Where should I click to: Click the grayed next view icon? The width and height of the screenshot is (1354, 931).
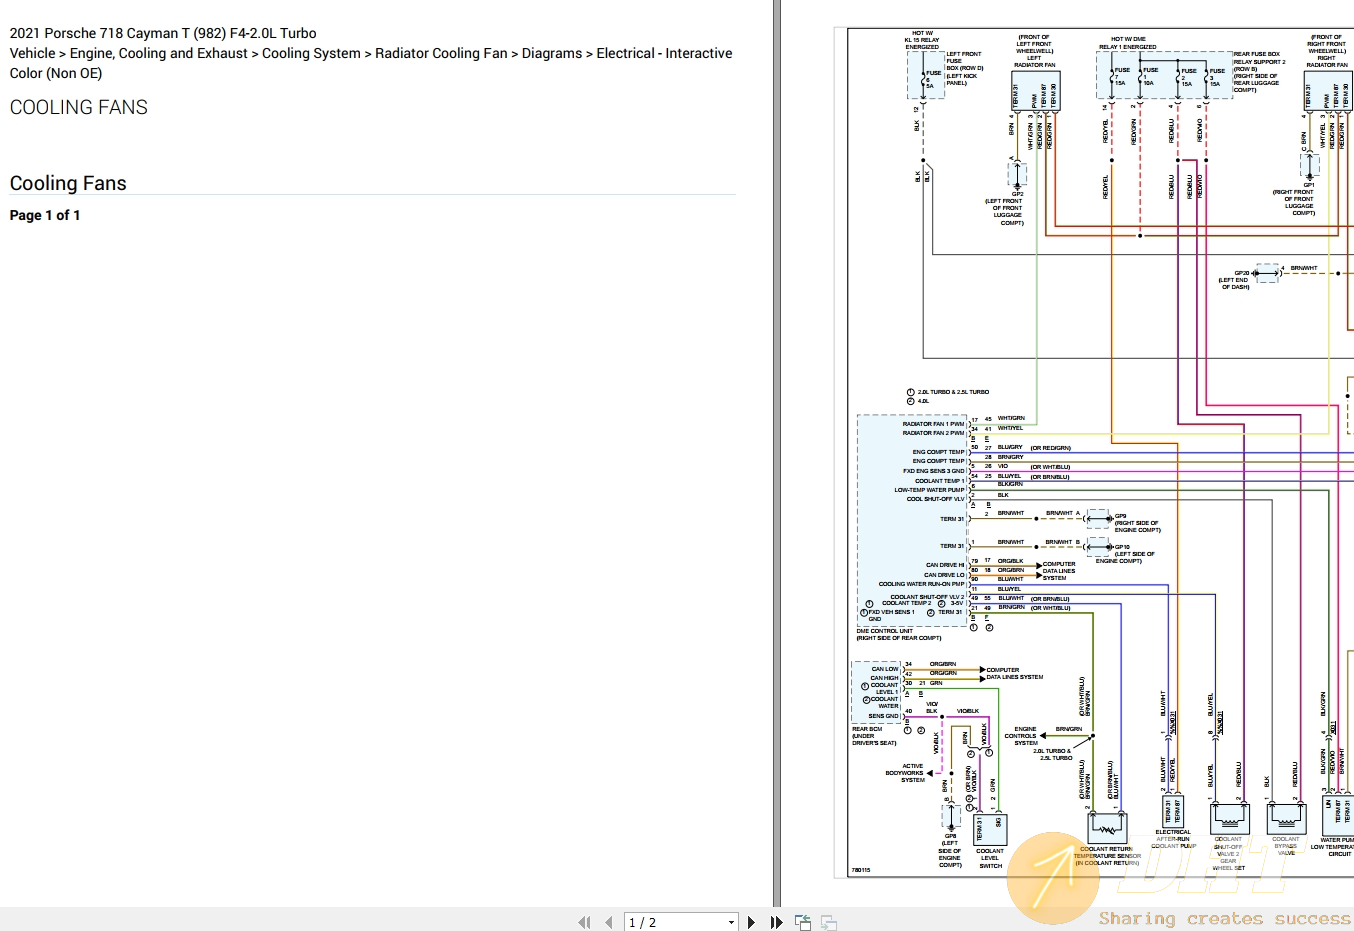click(x=829, y=922)
